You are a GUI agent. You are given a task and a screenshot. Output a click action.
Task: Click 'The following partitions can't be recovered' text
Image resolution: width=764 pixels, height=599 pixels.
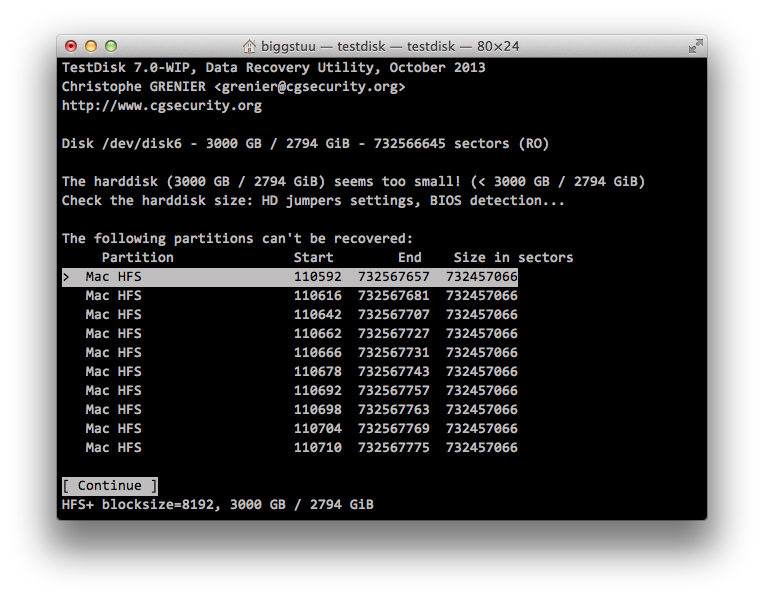click(x=237, y=239)
